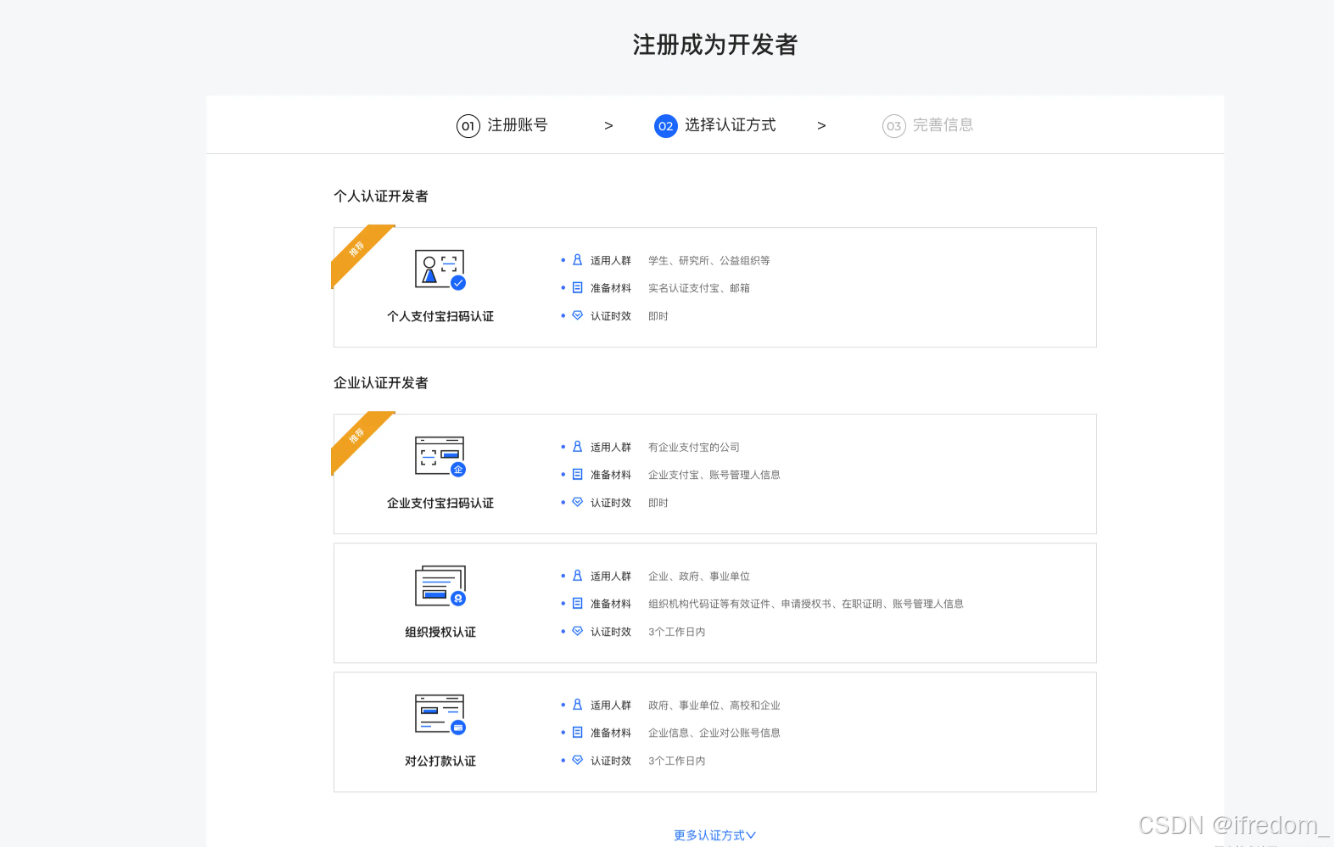This screenshot has height=847, width=1334.
Task: Click the 01 step circle icon
Action: [468, 126]
